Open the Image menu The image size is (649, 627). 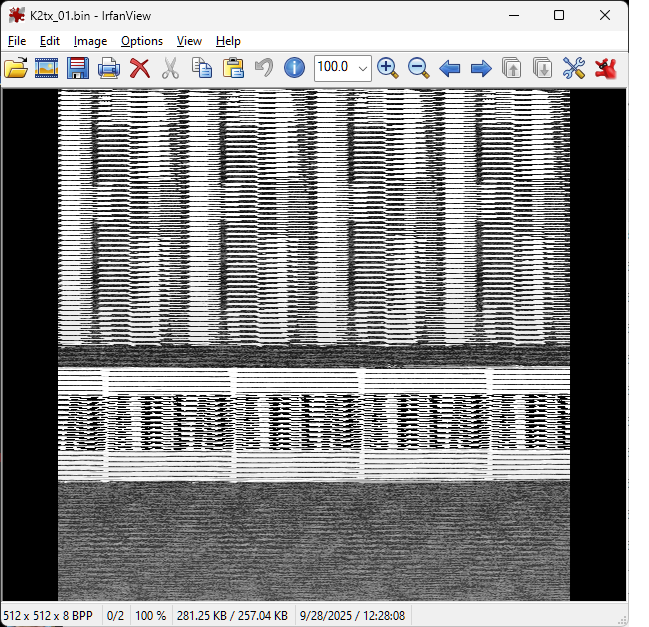click(x=90, y=41)
